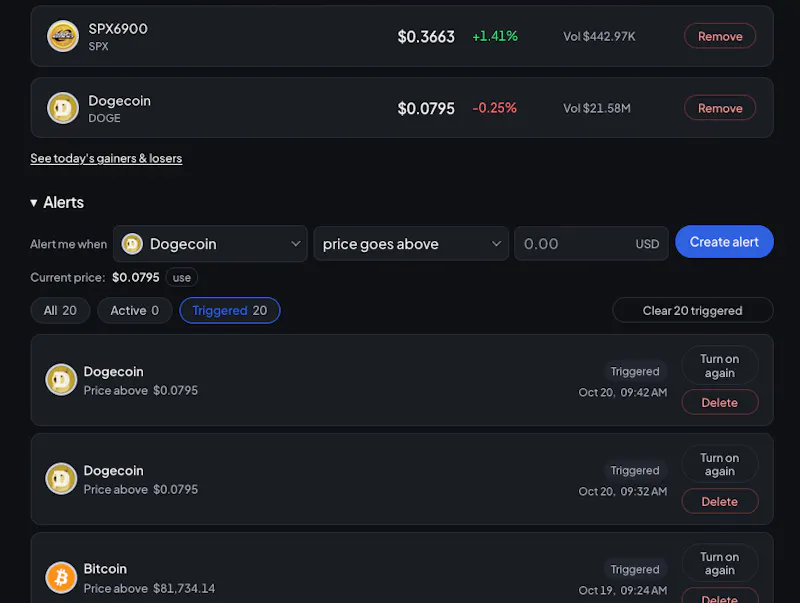Click the Oct 20, 09:42 AM timestamp
The width and height of the screenshot is (800, 603).
pos(622,392)
